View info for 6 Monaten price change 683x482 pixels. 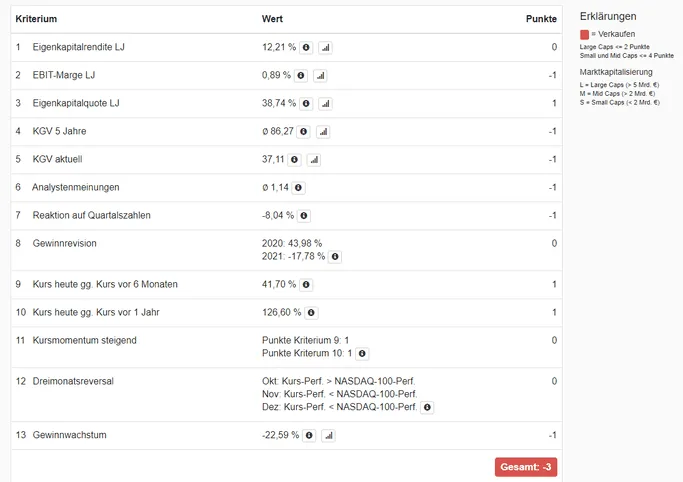click(306, 284)
